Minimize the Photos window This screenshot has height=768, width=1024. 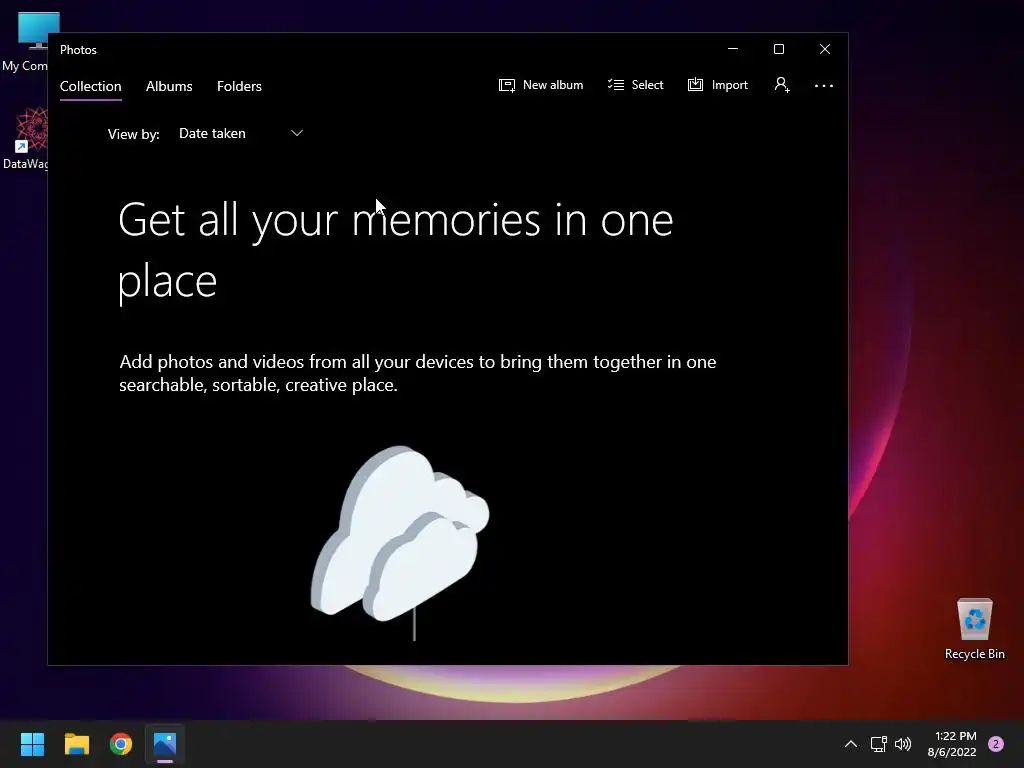pyautogui.click(x=733, y=49)
